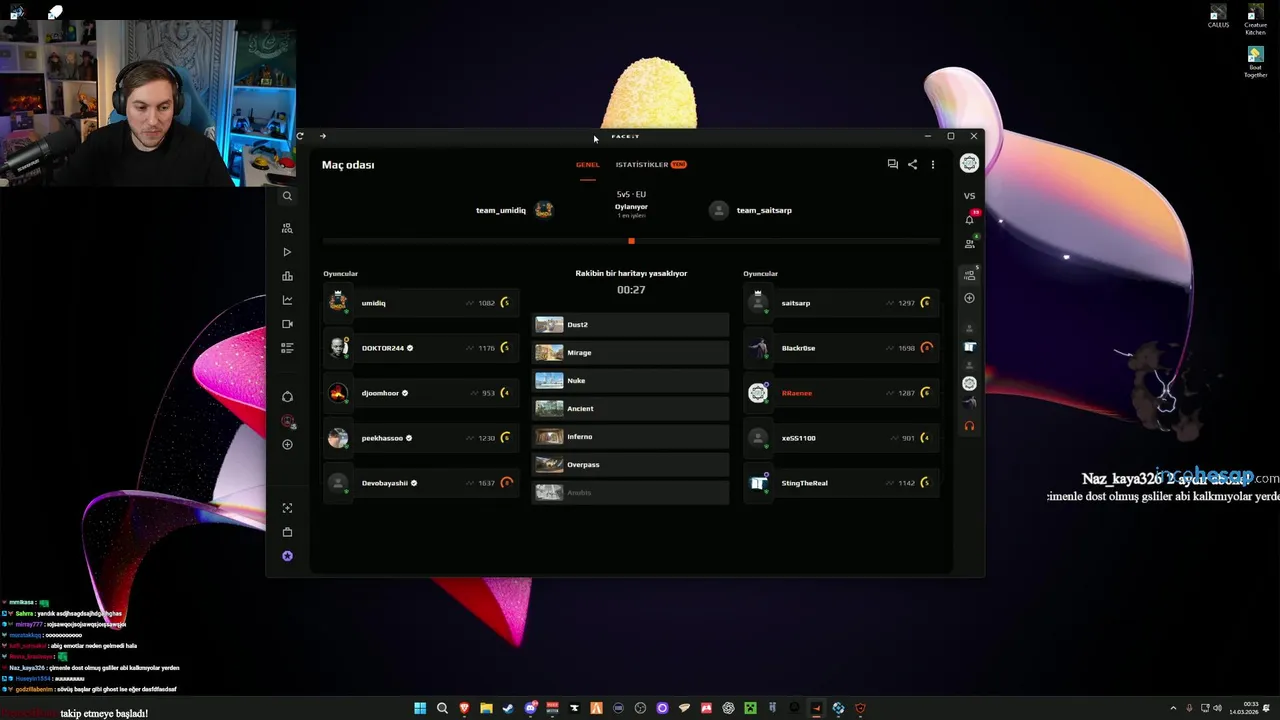Click the Windows Start button
Screen dimensions: 1280x720
[x=420, y=708]
